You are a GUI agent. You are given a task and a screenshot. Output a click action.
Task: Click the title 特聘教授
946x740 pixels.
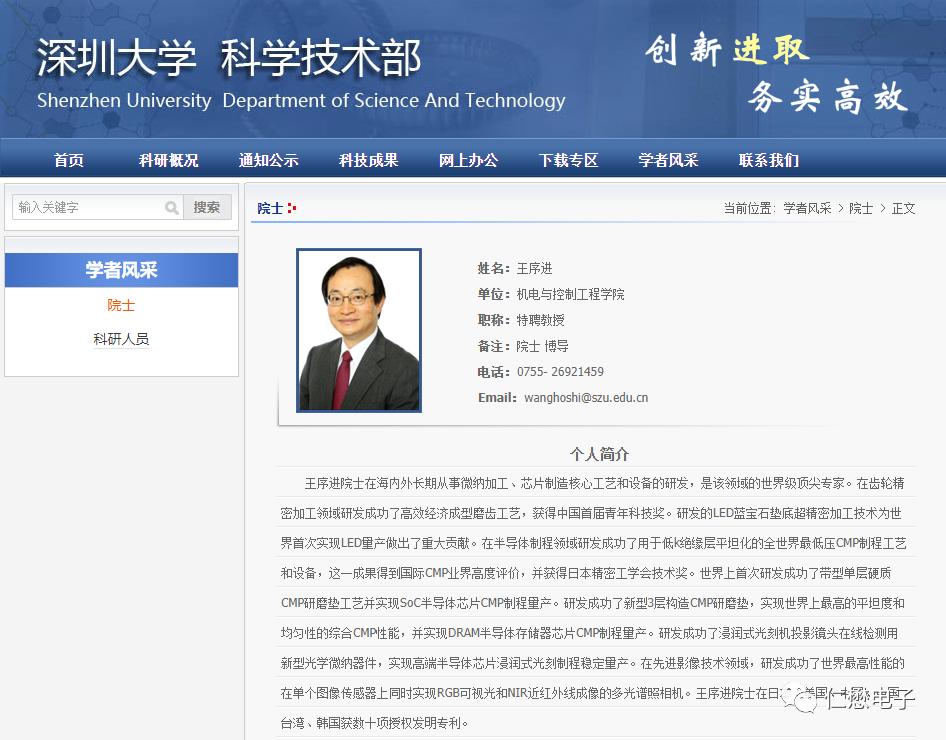pos(541,320)
